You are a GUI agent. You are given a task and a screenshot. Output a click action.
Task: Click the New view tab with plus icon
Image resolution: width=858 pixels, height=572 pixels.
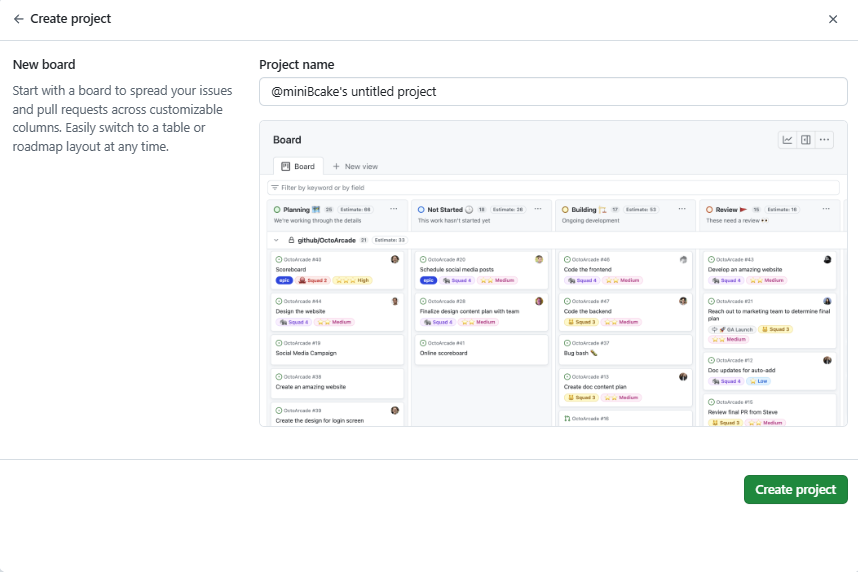click(355, 166)
